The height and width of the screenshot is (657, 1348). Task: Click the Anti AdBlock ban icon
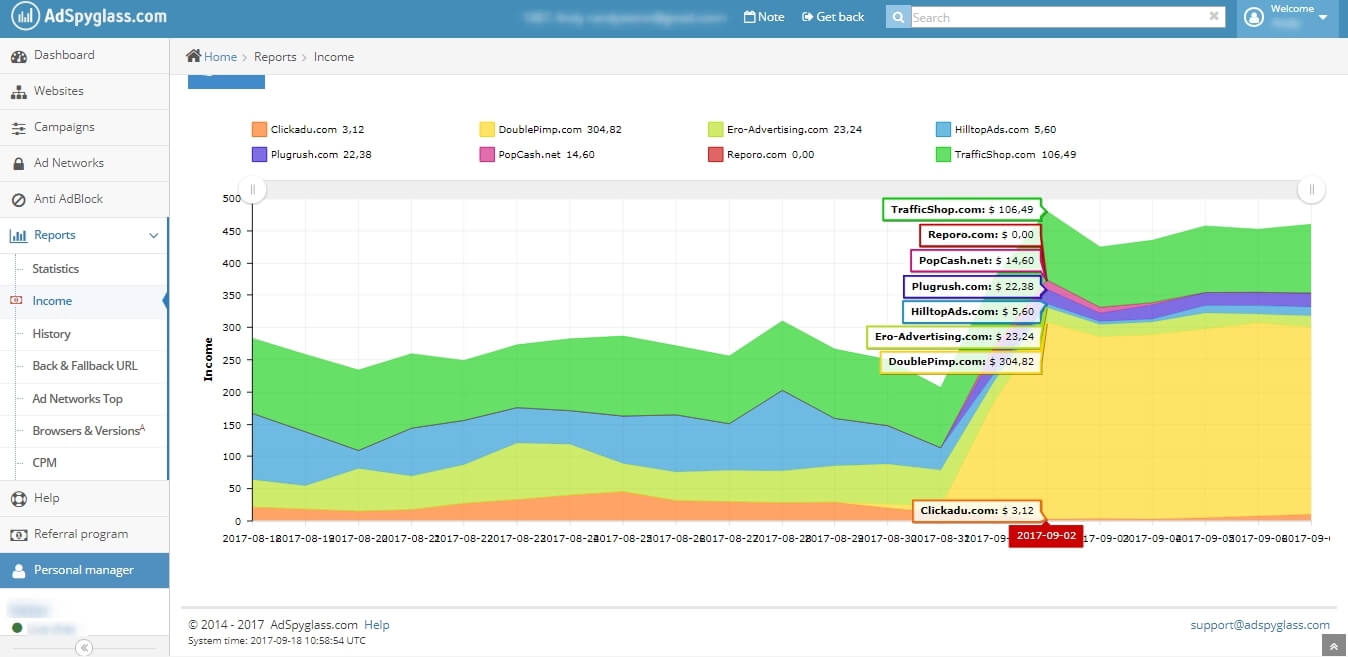pos(19,200)
